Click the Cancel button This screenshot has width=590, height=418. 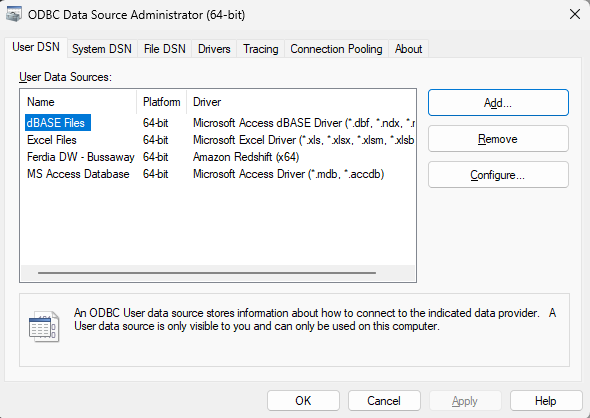(384, 401)
